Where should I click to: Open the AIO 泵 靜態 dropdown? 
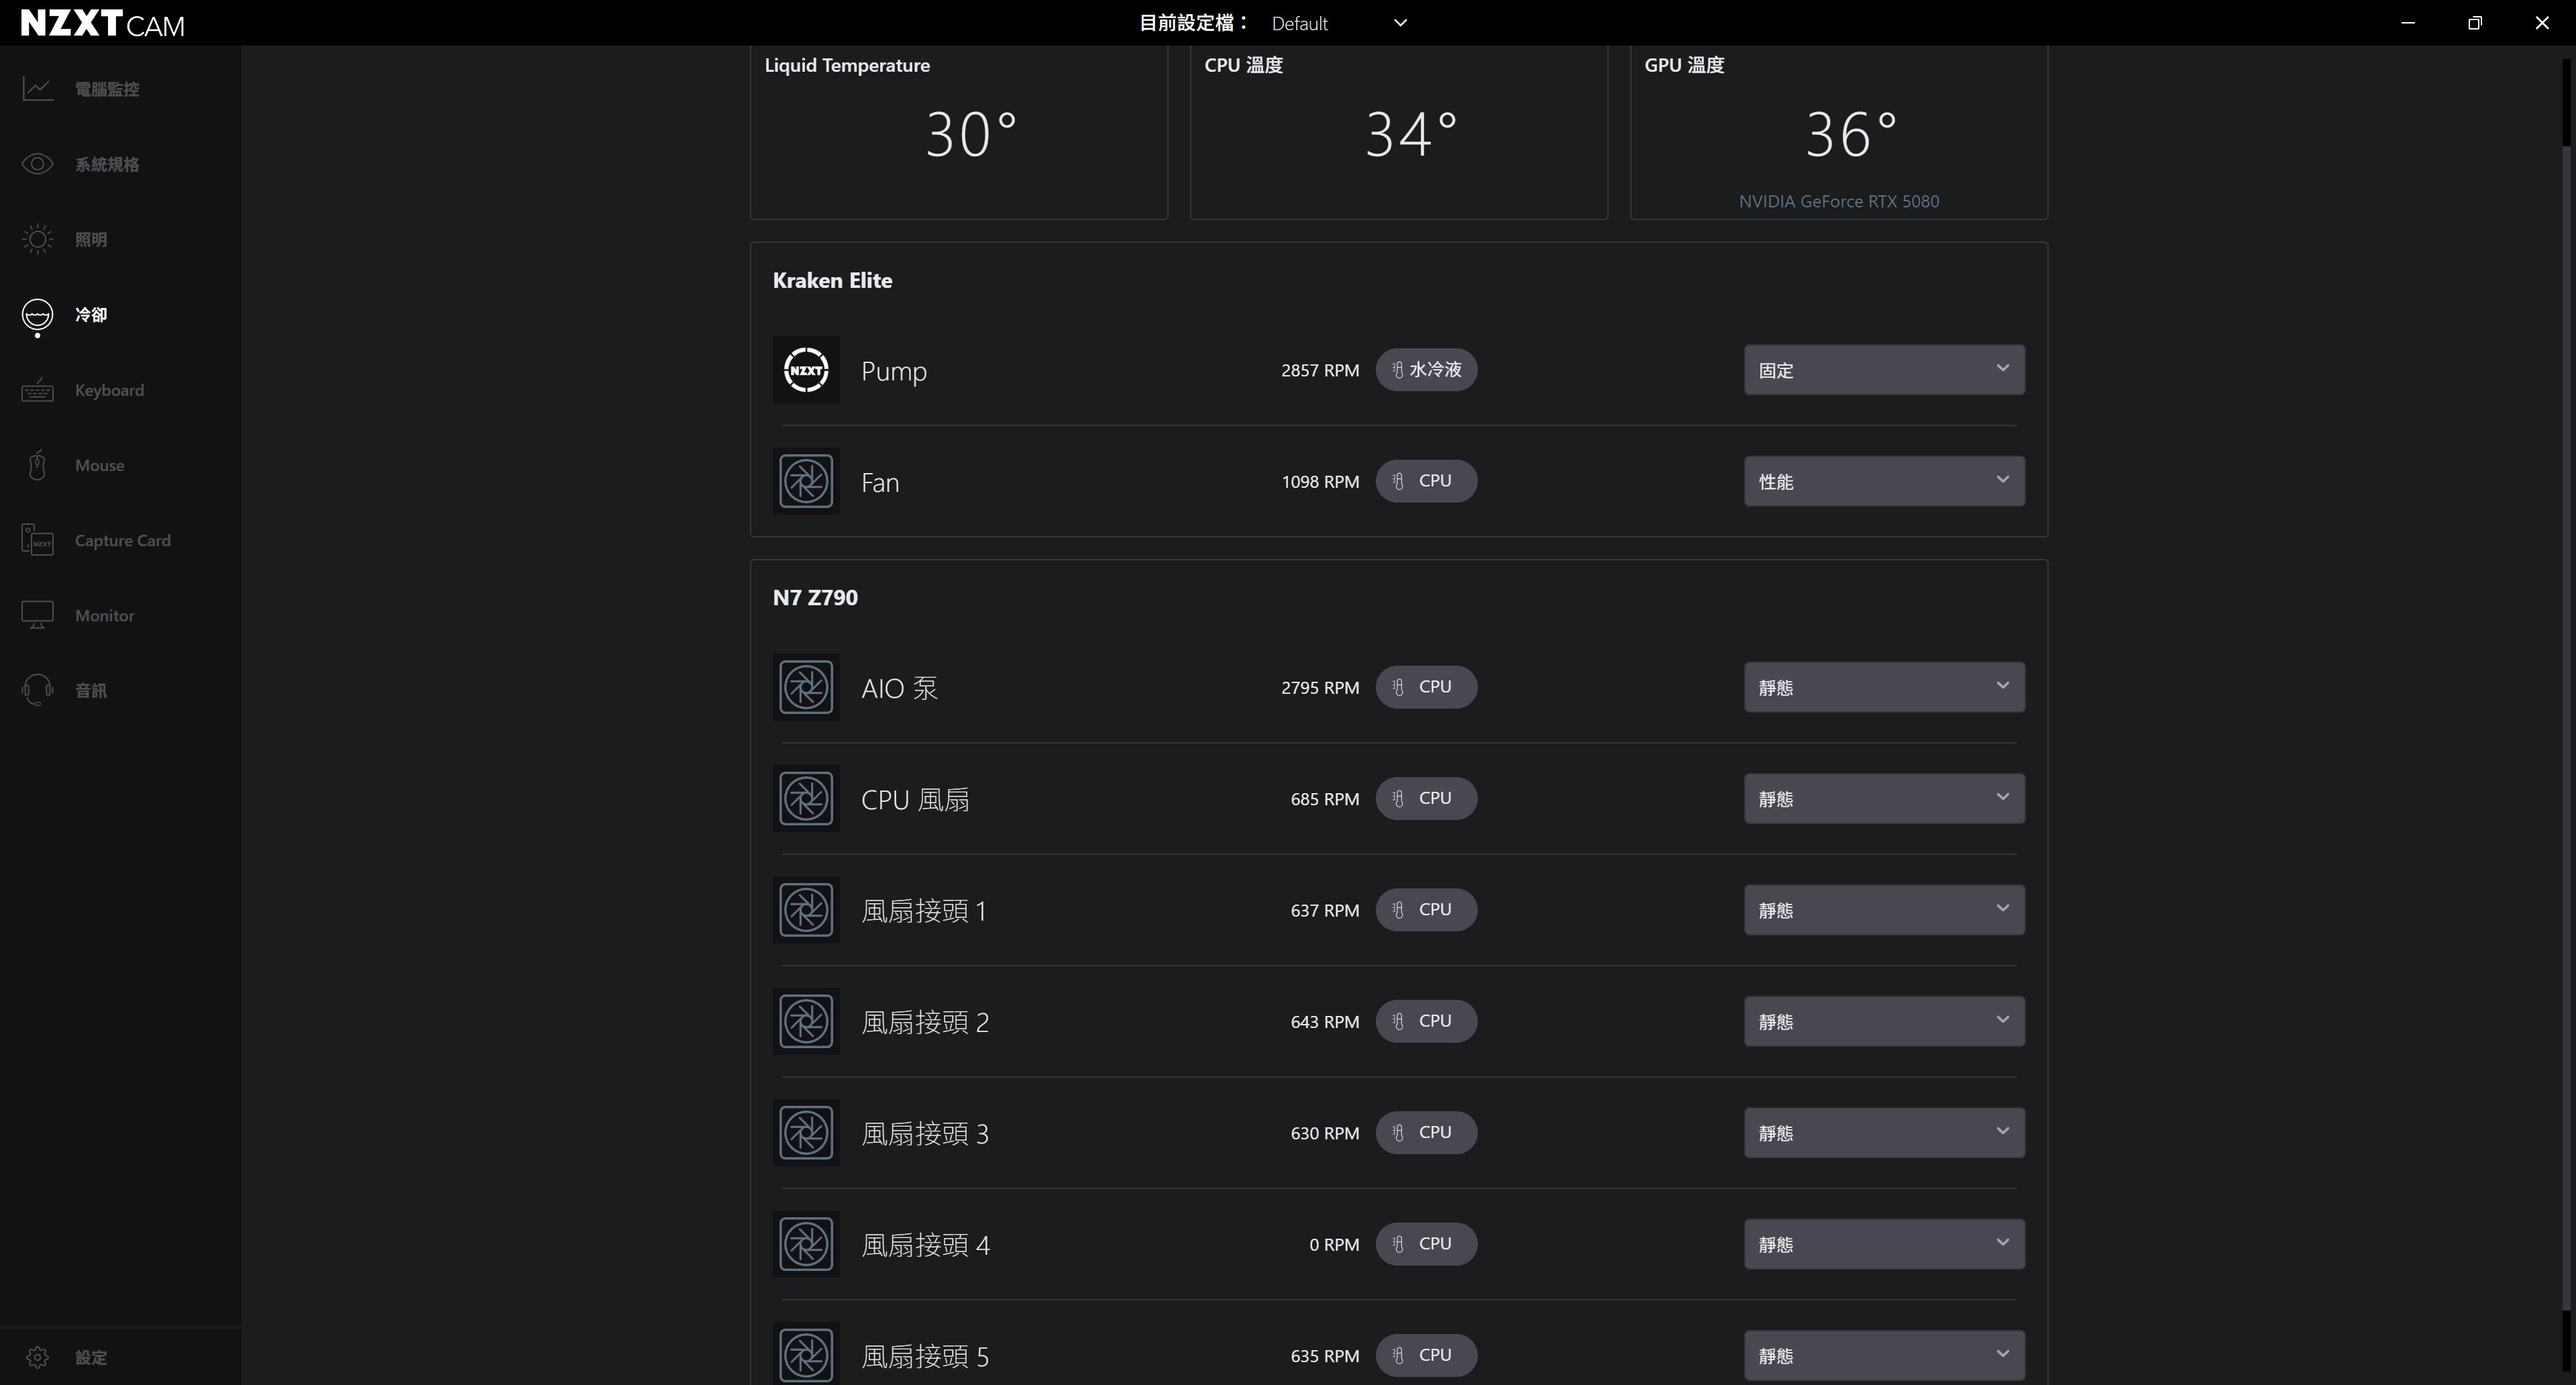pos(1884,687)
